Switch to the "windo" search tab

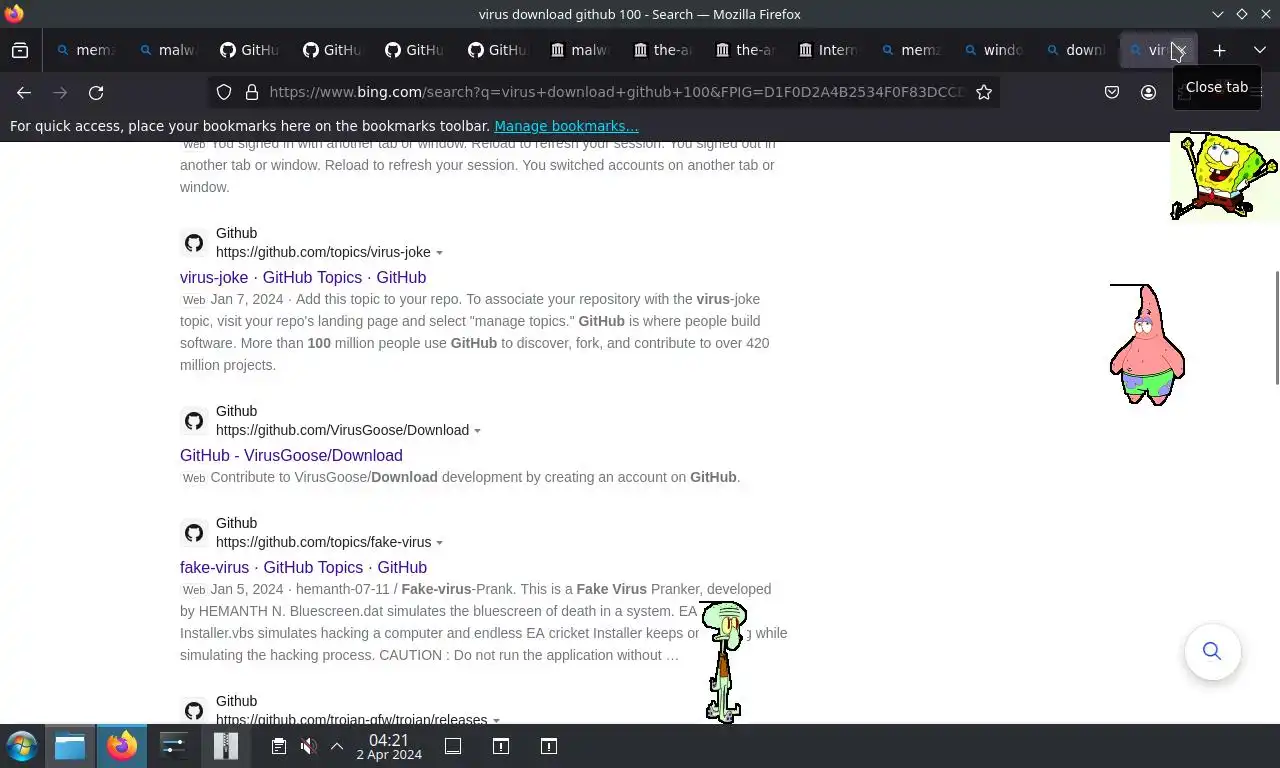point(993,50)
